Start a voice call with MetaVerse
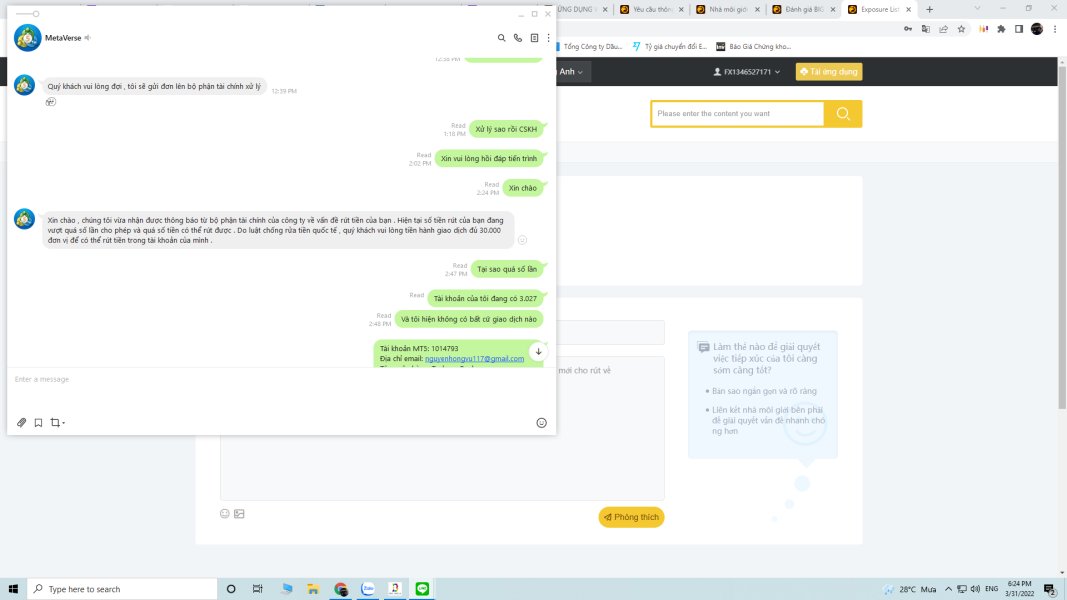The height and width of the screenshot is (600, 1067). point(518,38)
